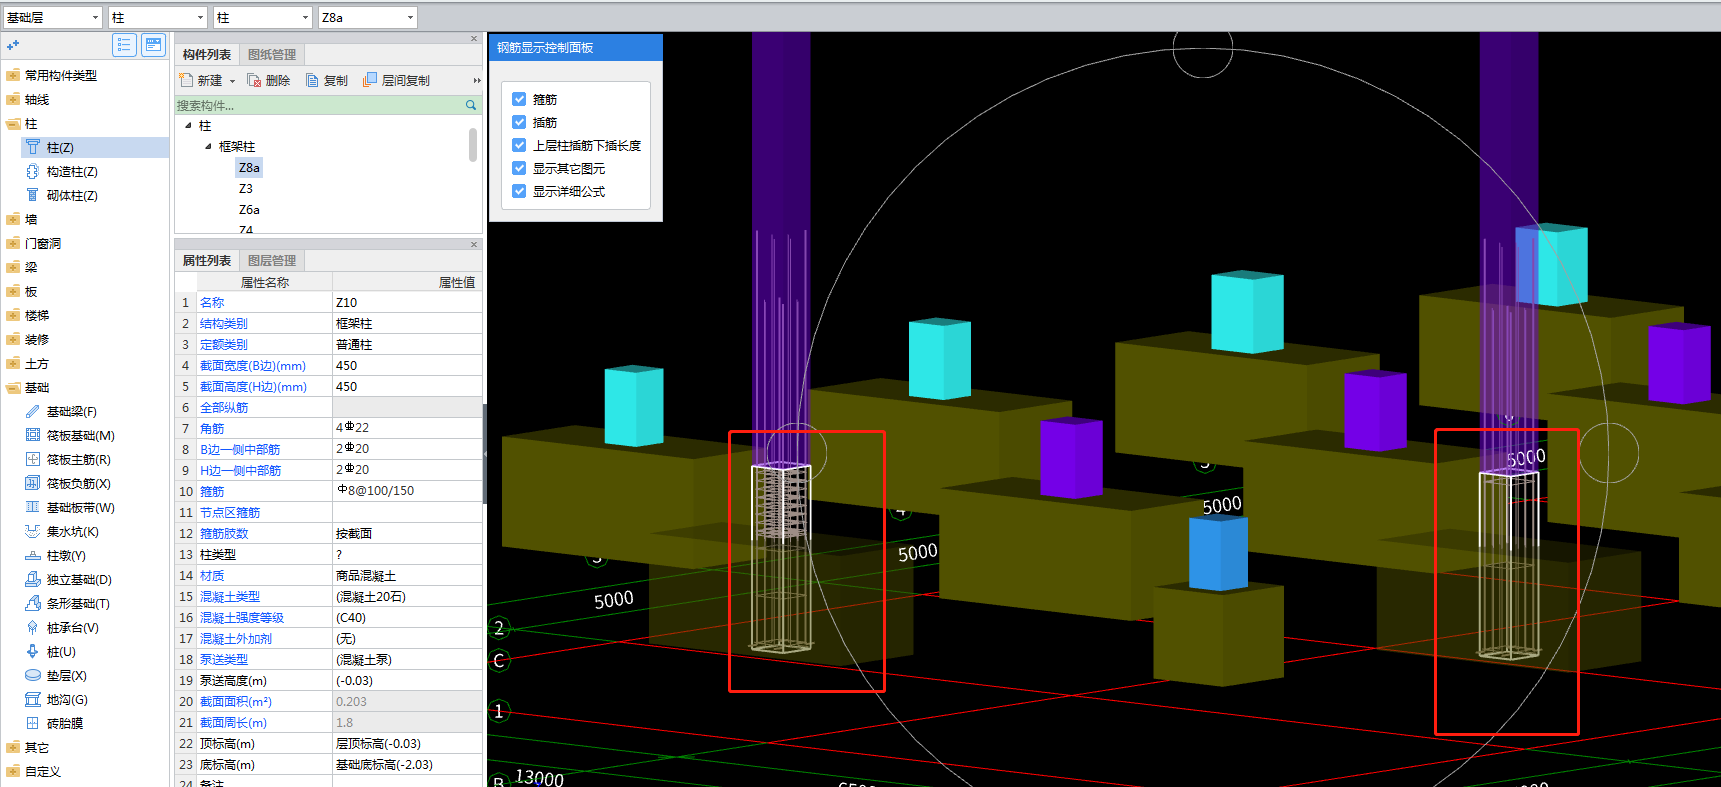This screenshot has width=1721, height=787.
Task: Uncheck the 箍筋 checkbox
Action: (x=519, y=99)
